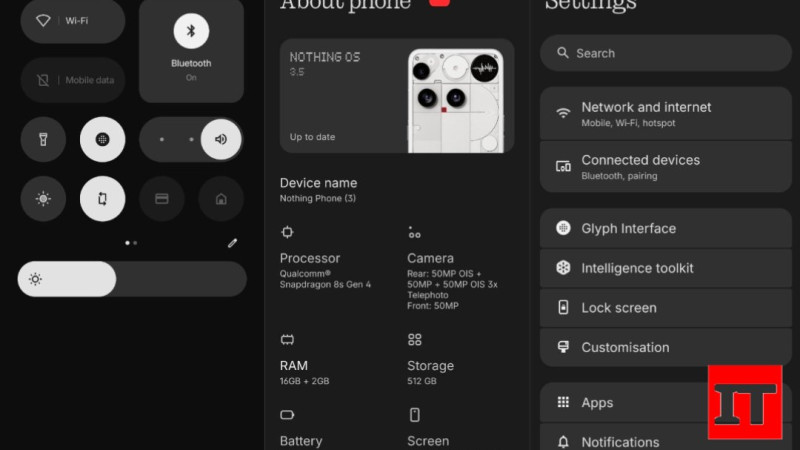
Task: Select the Qualcomm Snapdragon 8s Gen 4 text
Action: [x=326, y=279]
